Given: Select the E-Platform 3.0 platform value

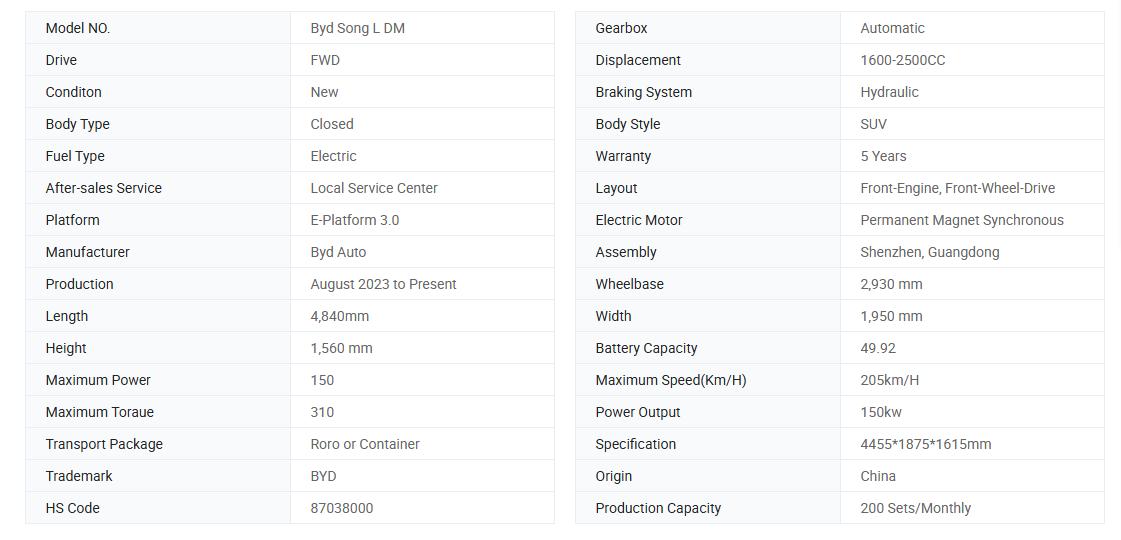Looking at the screenshot, I should (355, 220).
